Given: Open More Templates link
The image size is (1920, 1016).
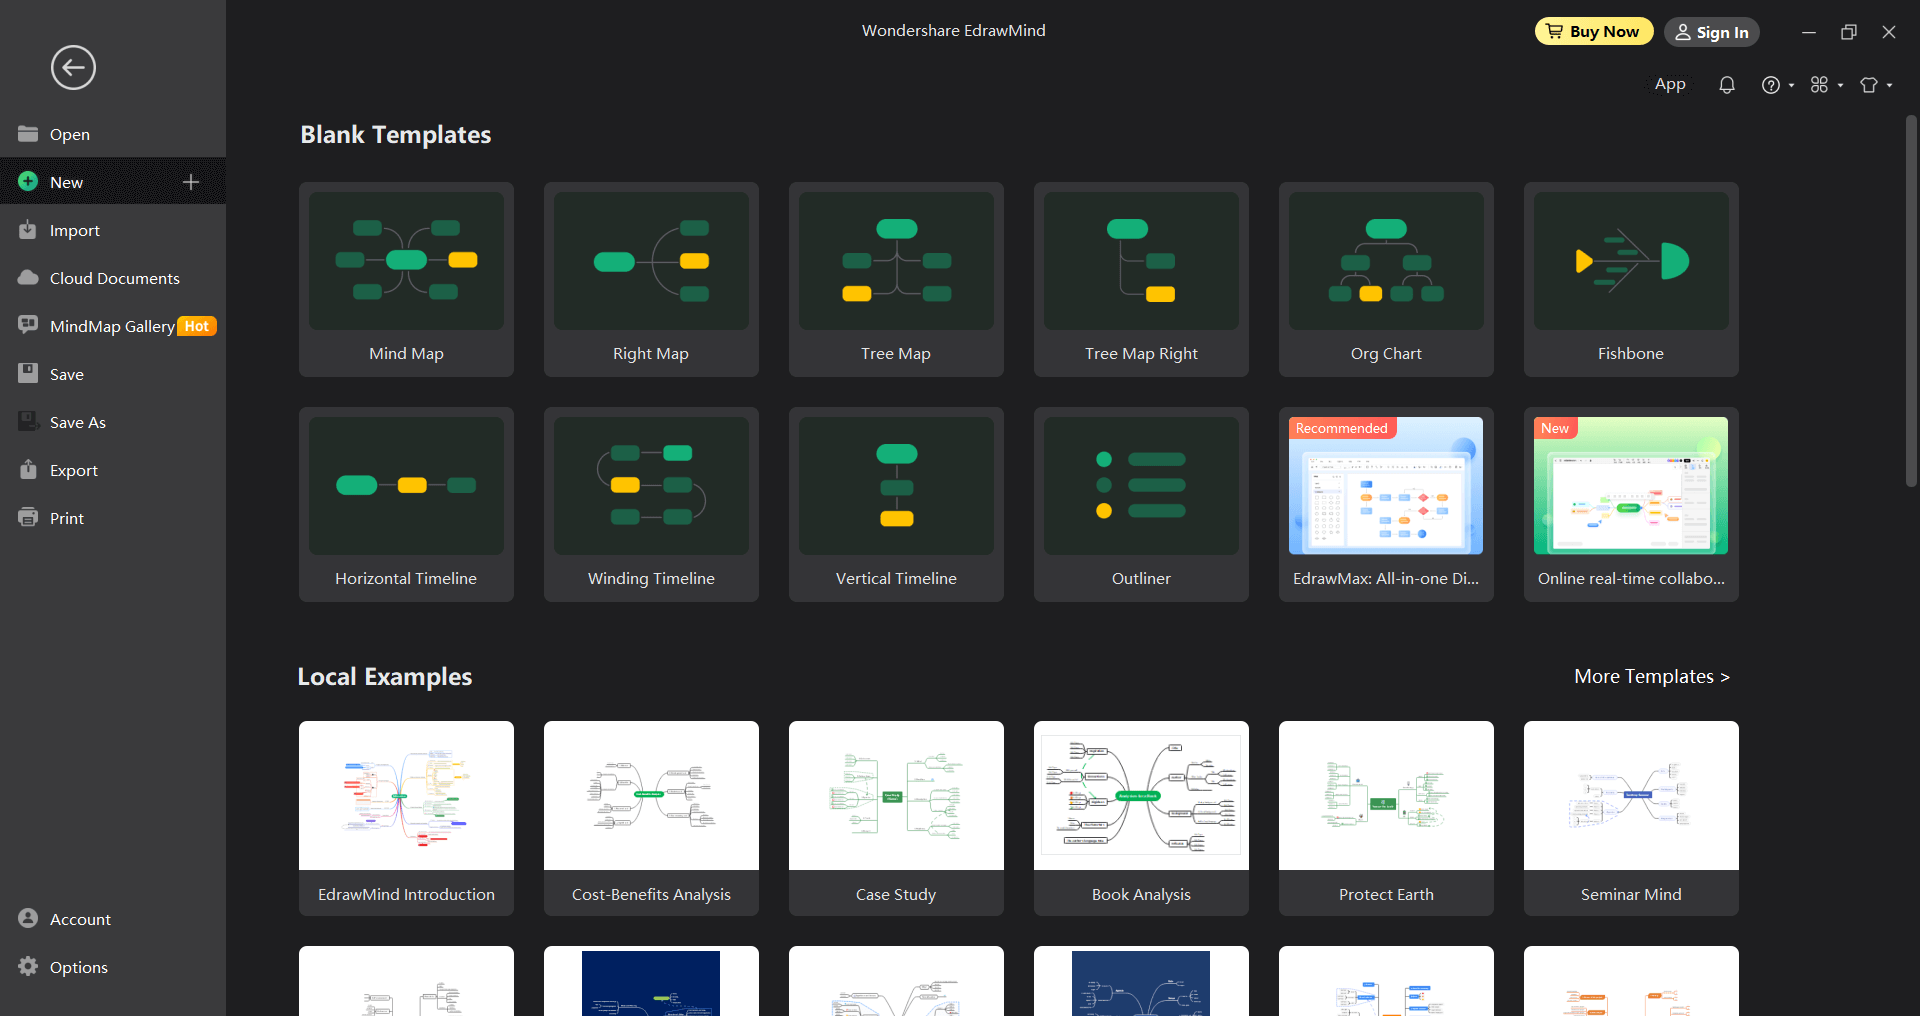Looking at the screenshot, I should click(x=1652, y=676).
